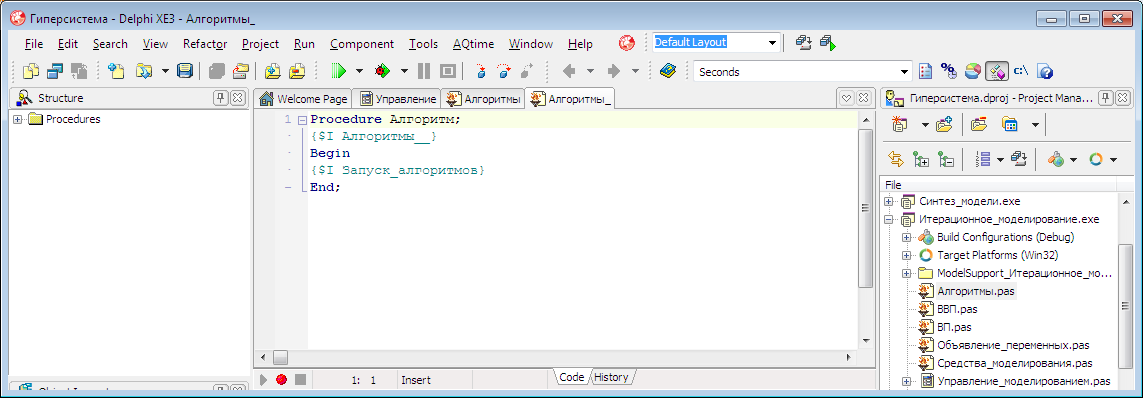Pin the Project Manager panel
The width and height of the screenshot is (1143, 398).
click(1106, 98)
